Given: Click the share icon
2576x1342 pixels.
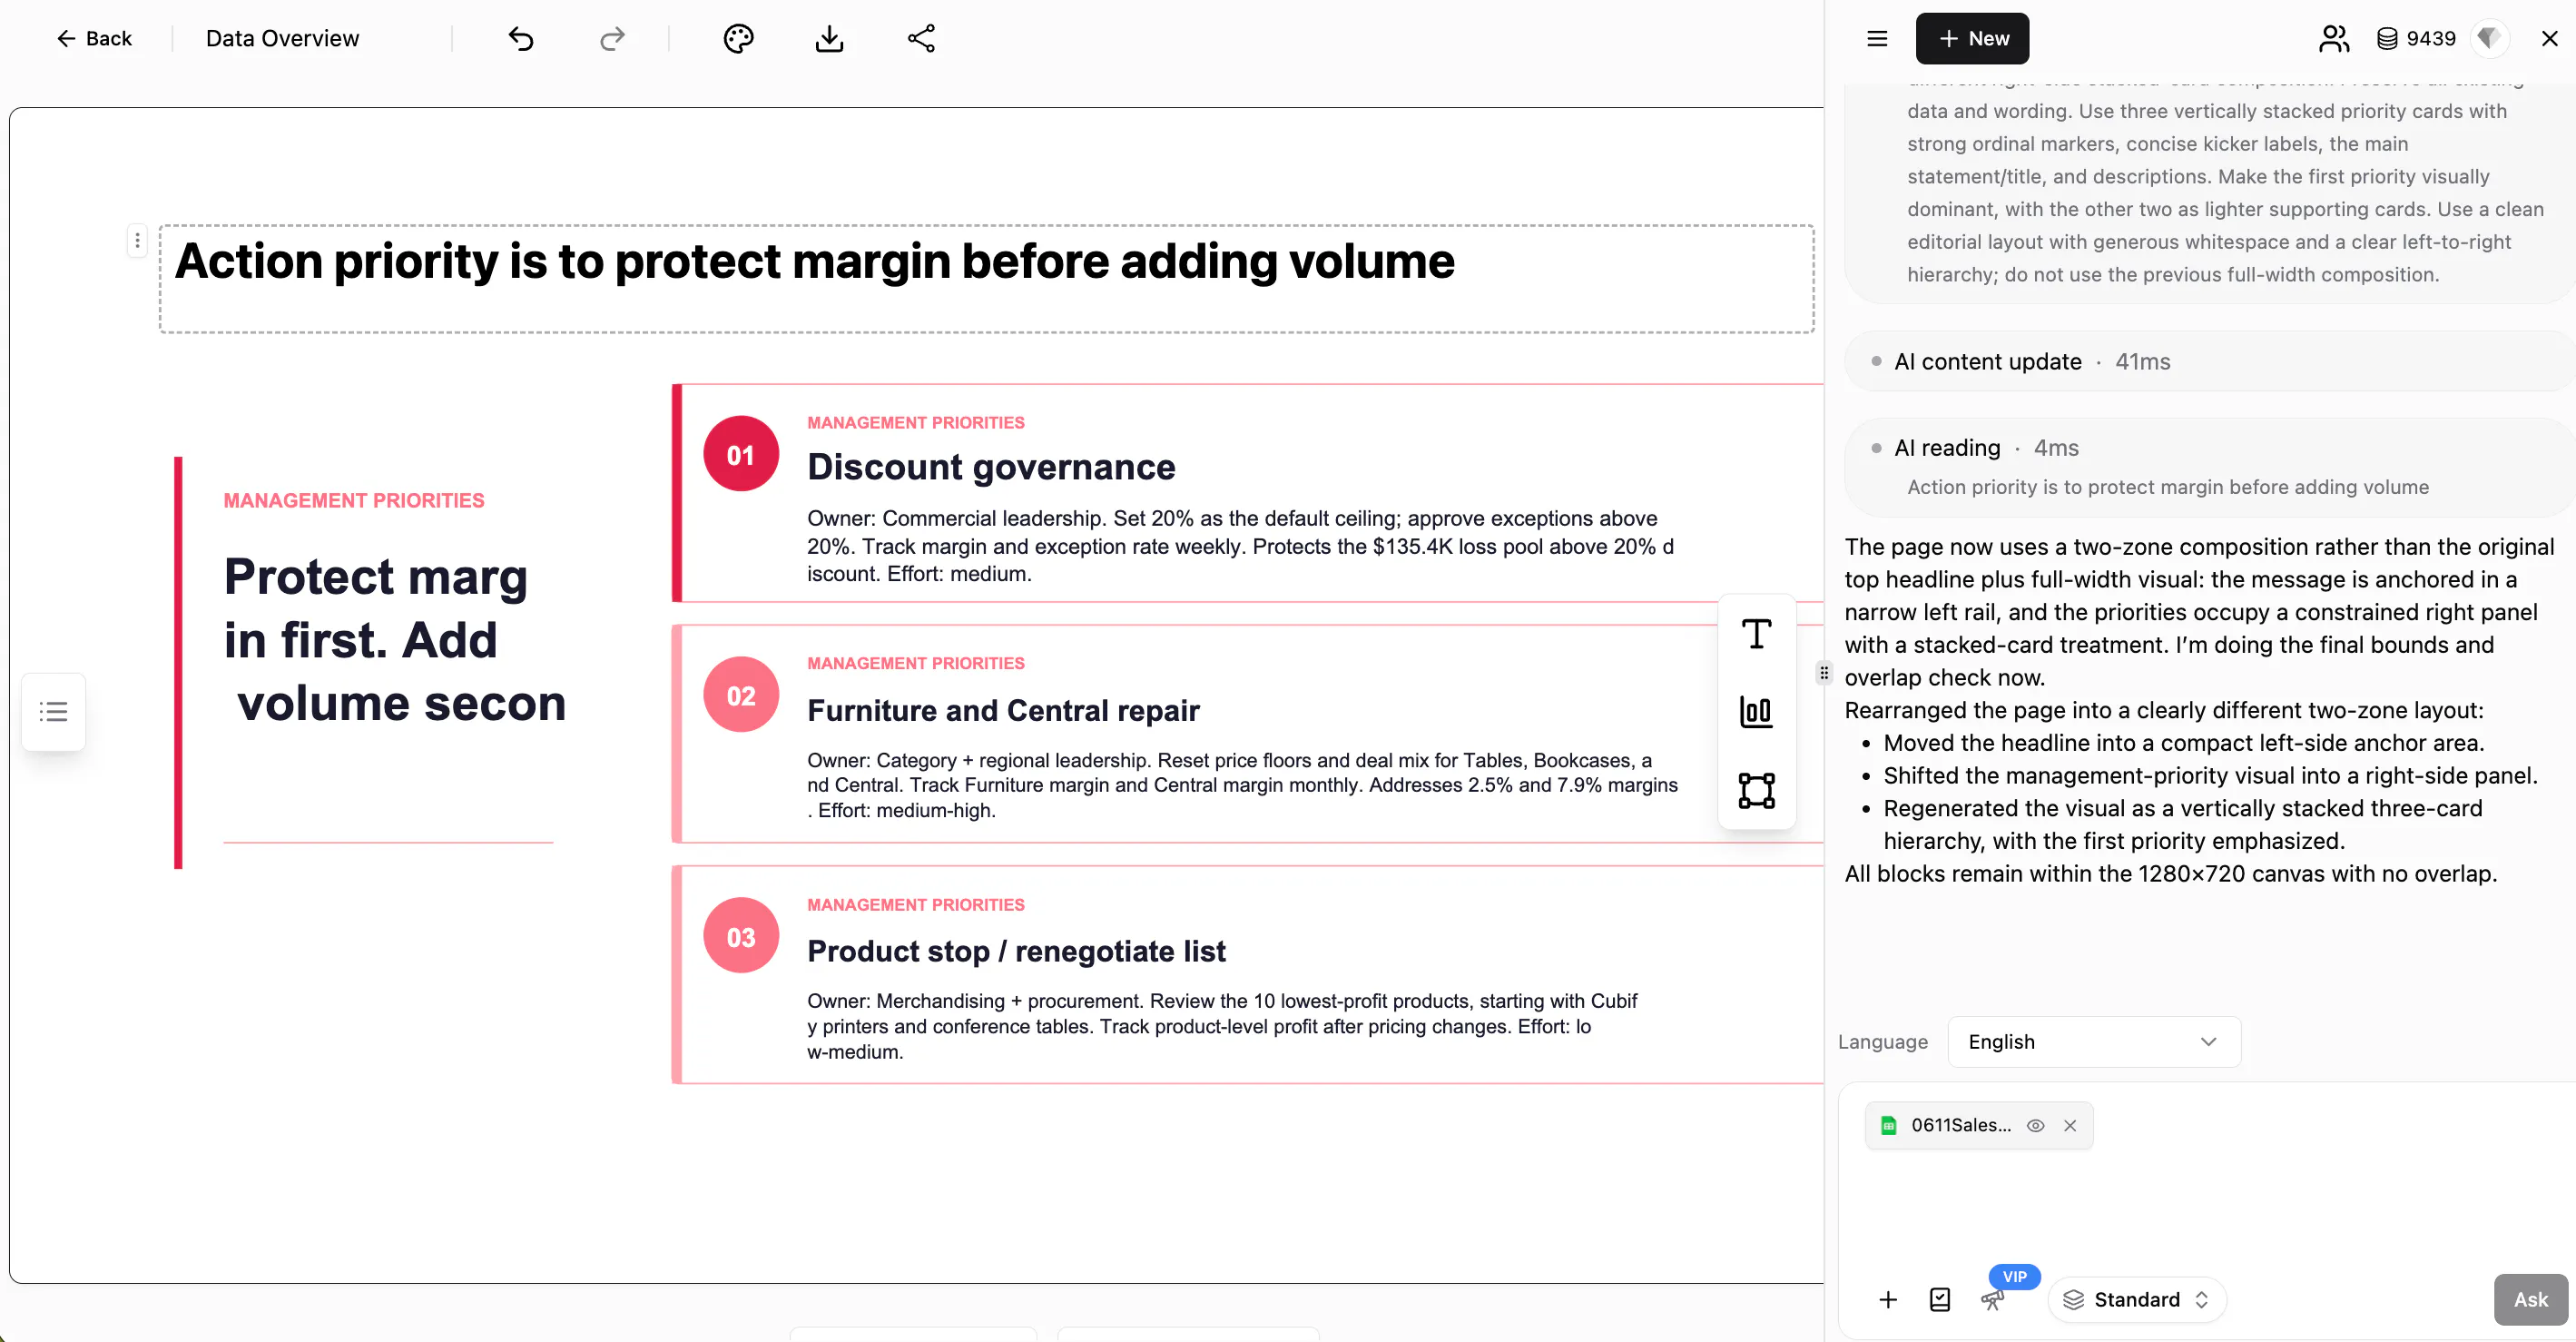Looking at the screenshot, I should click(x=921, y=38).
